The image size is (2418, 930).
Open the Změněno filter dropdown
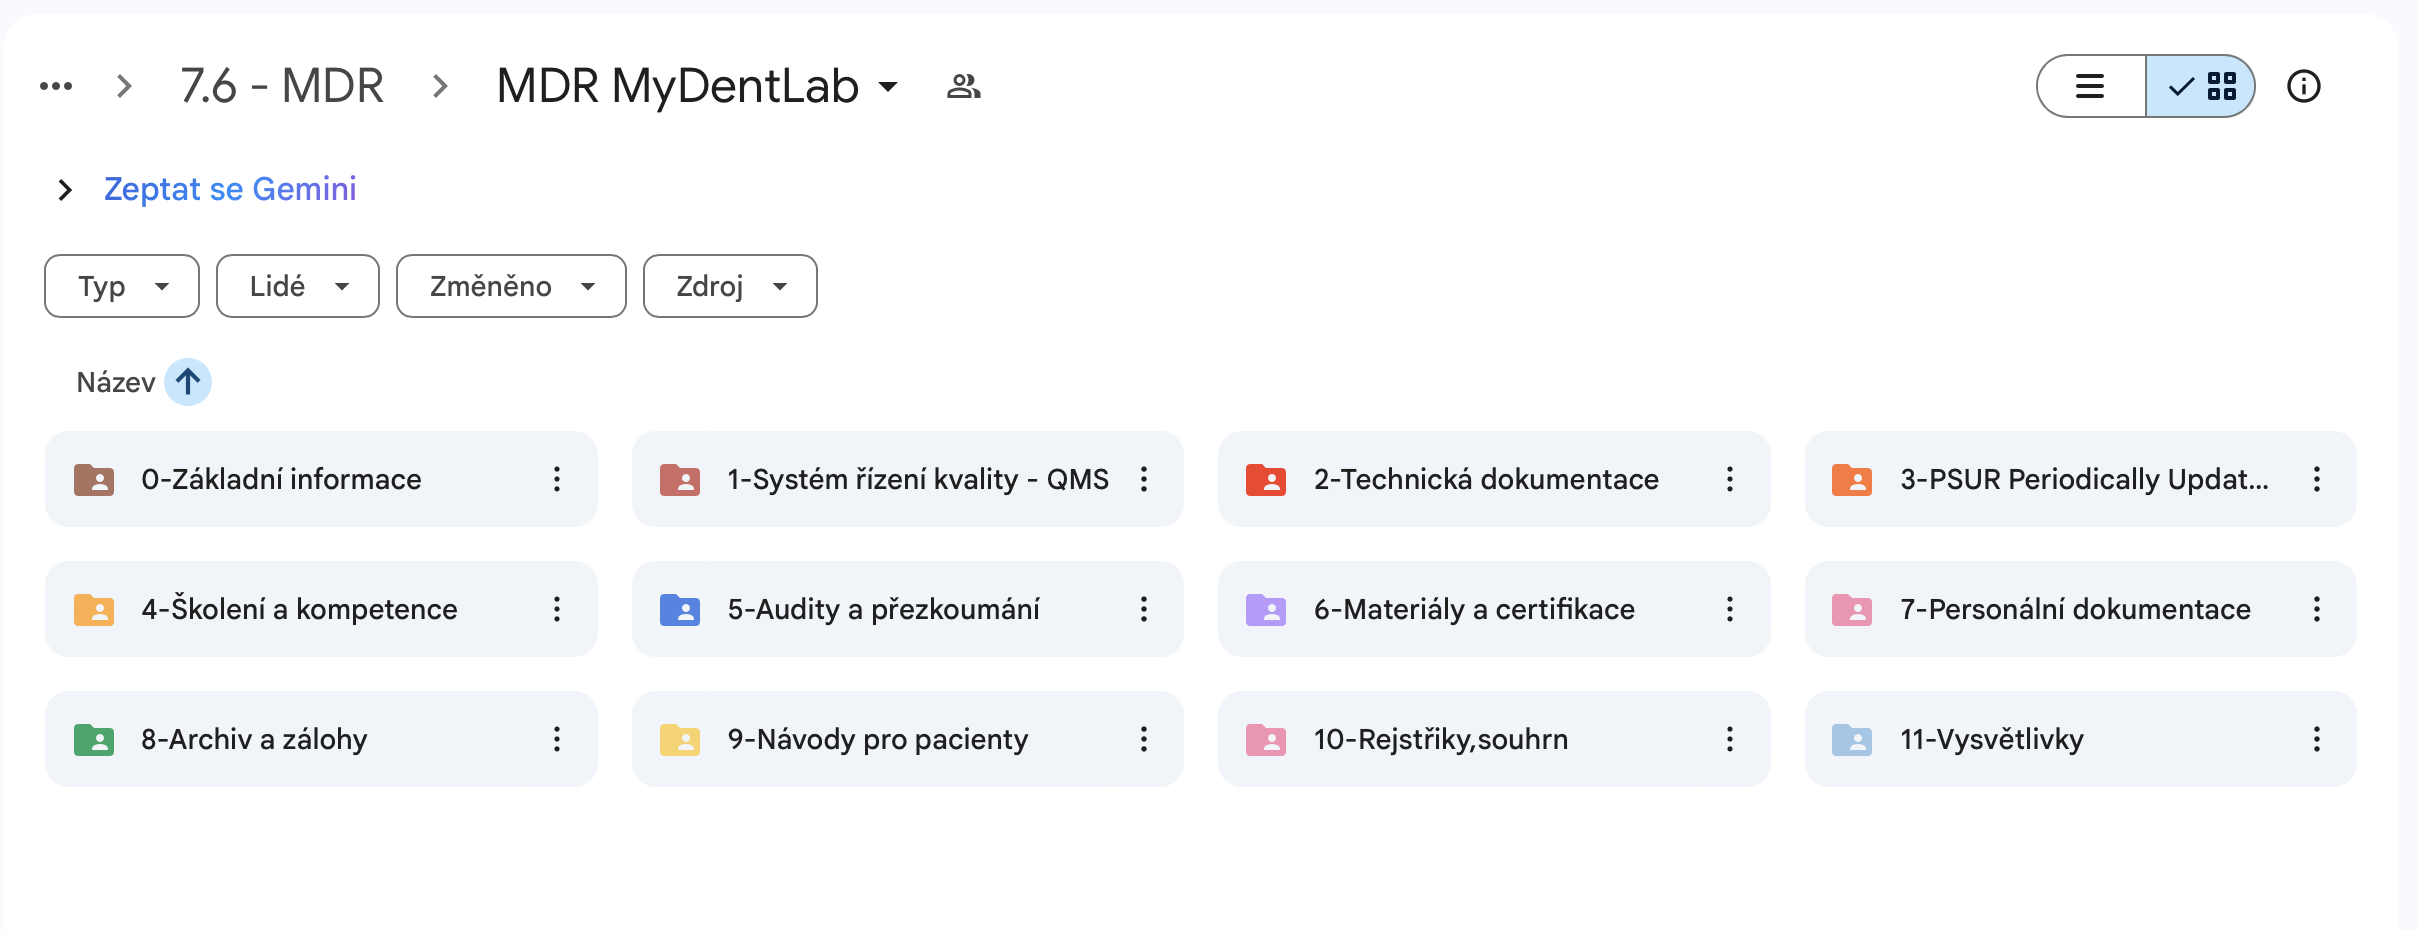coord(511,286)
